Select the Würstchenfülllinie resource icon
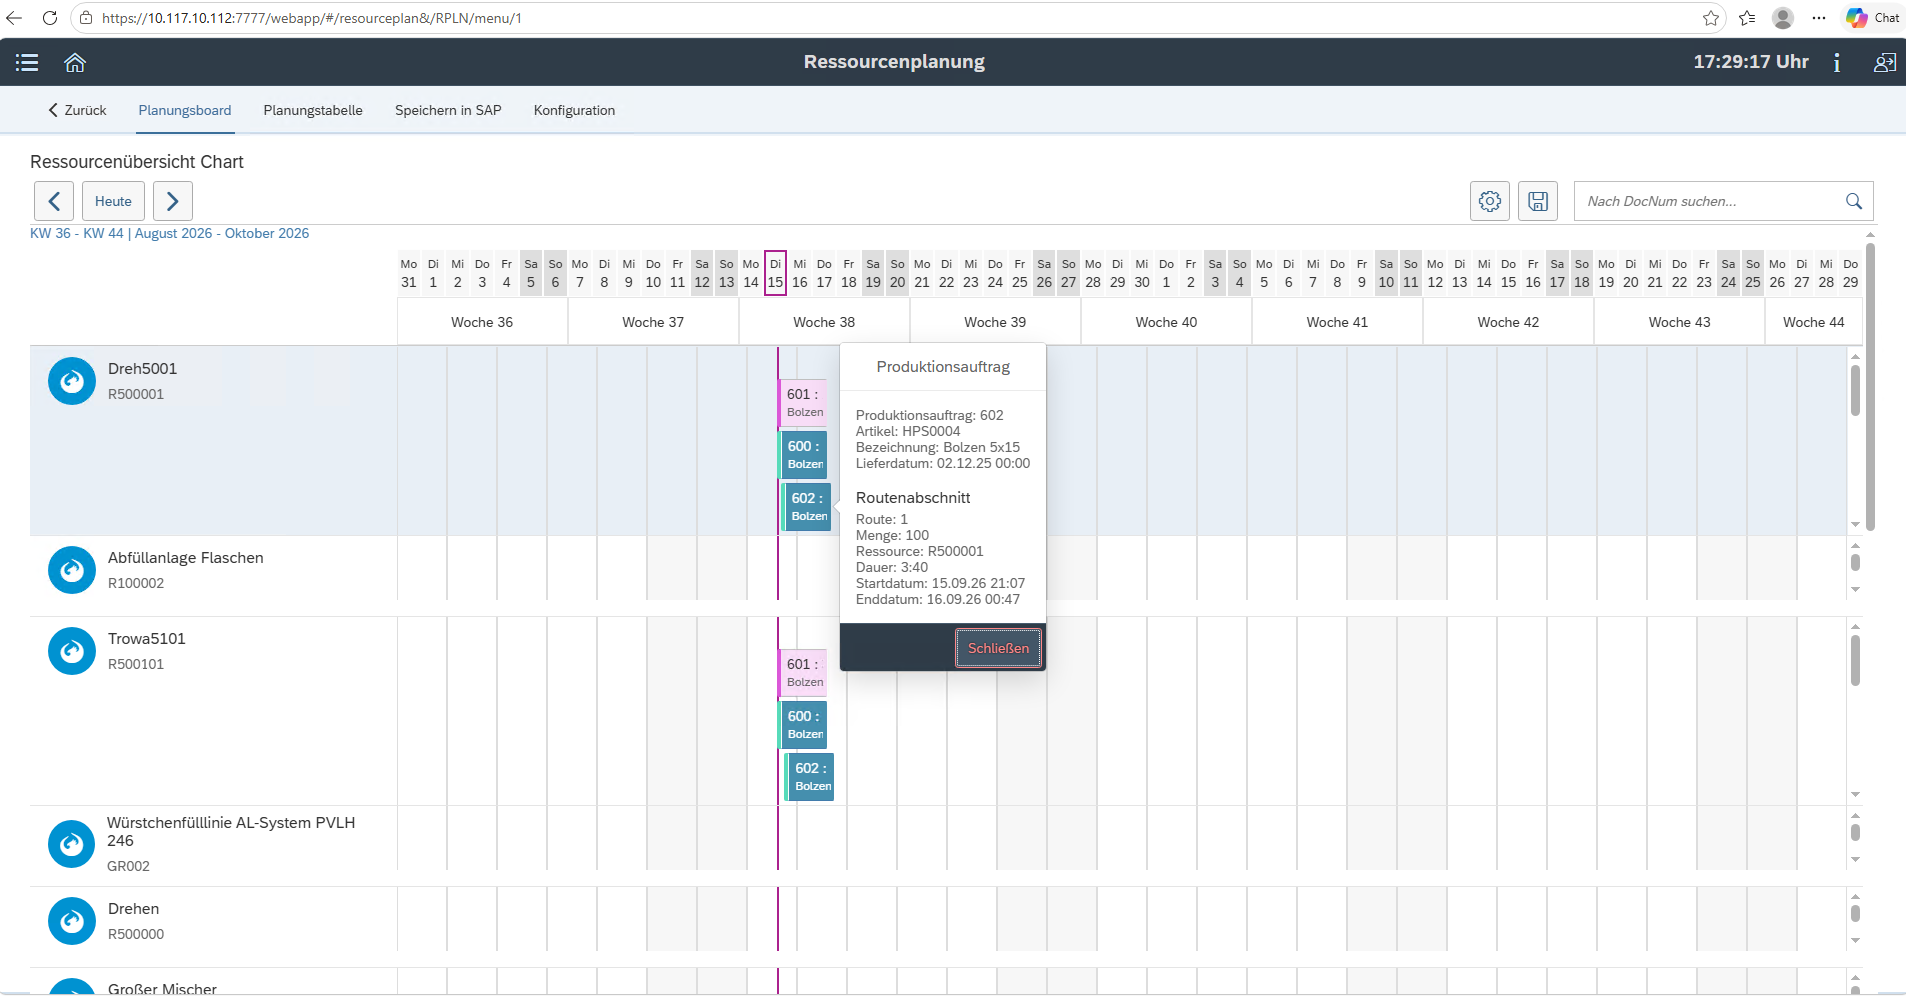Screen dimensions: 1906x996 coord(72,844)
